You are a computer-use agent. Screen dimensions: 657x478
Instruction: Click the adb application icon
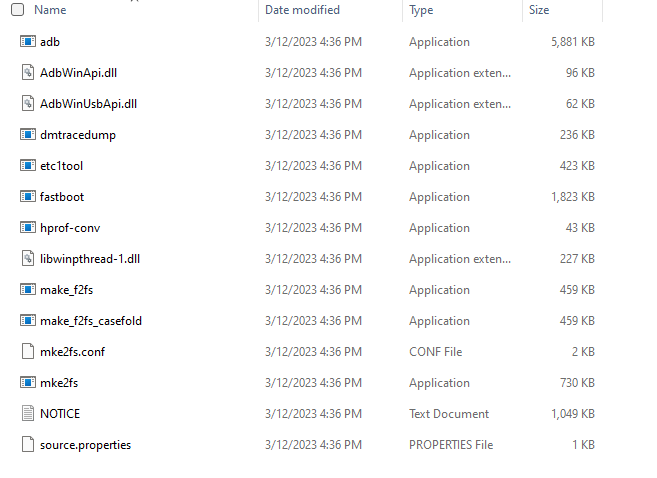(28, 42)
